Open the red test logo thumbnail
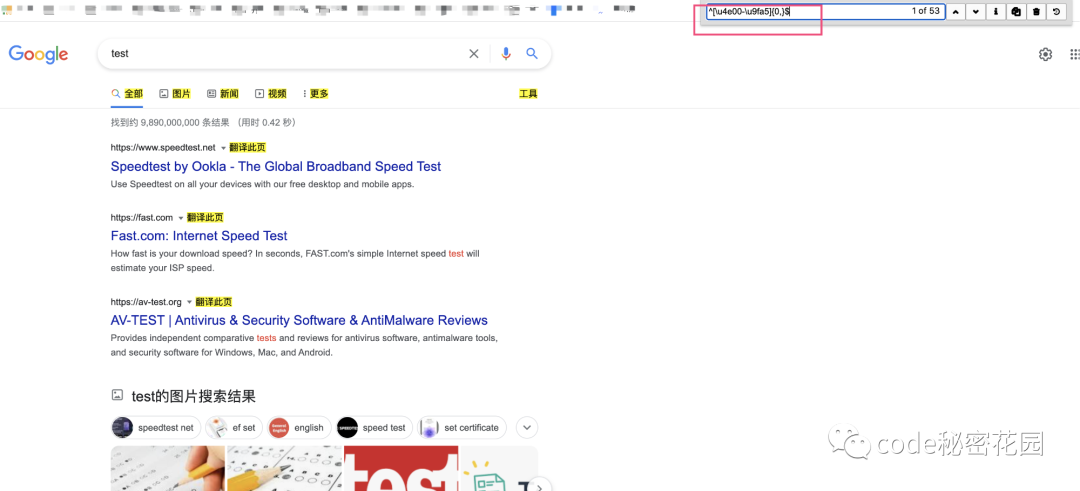This screenshot has height=491, width=1080. click(x=401, y=468)
